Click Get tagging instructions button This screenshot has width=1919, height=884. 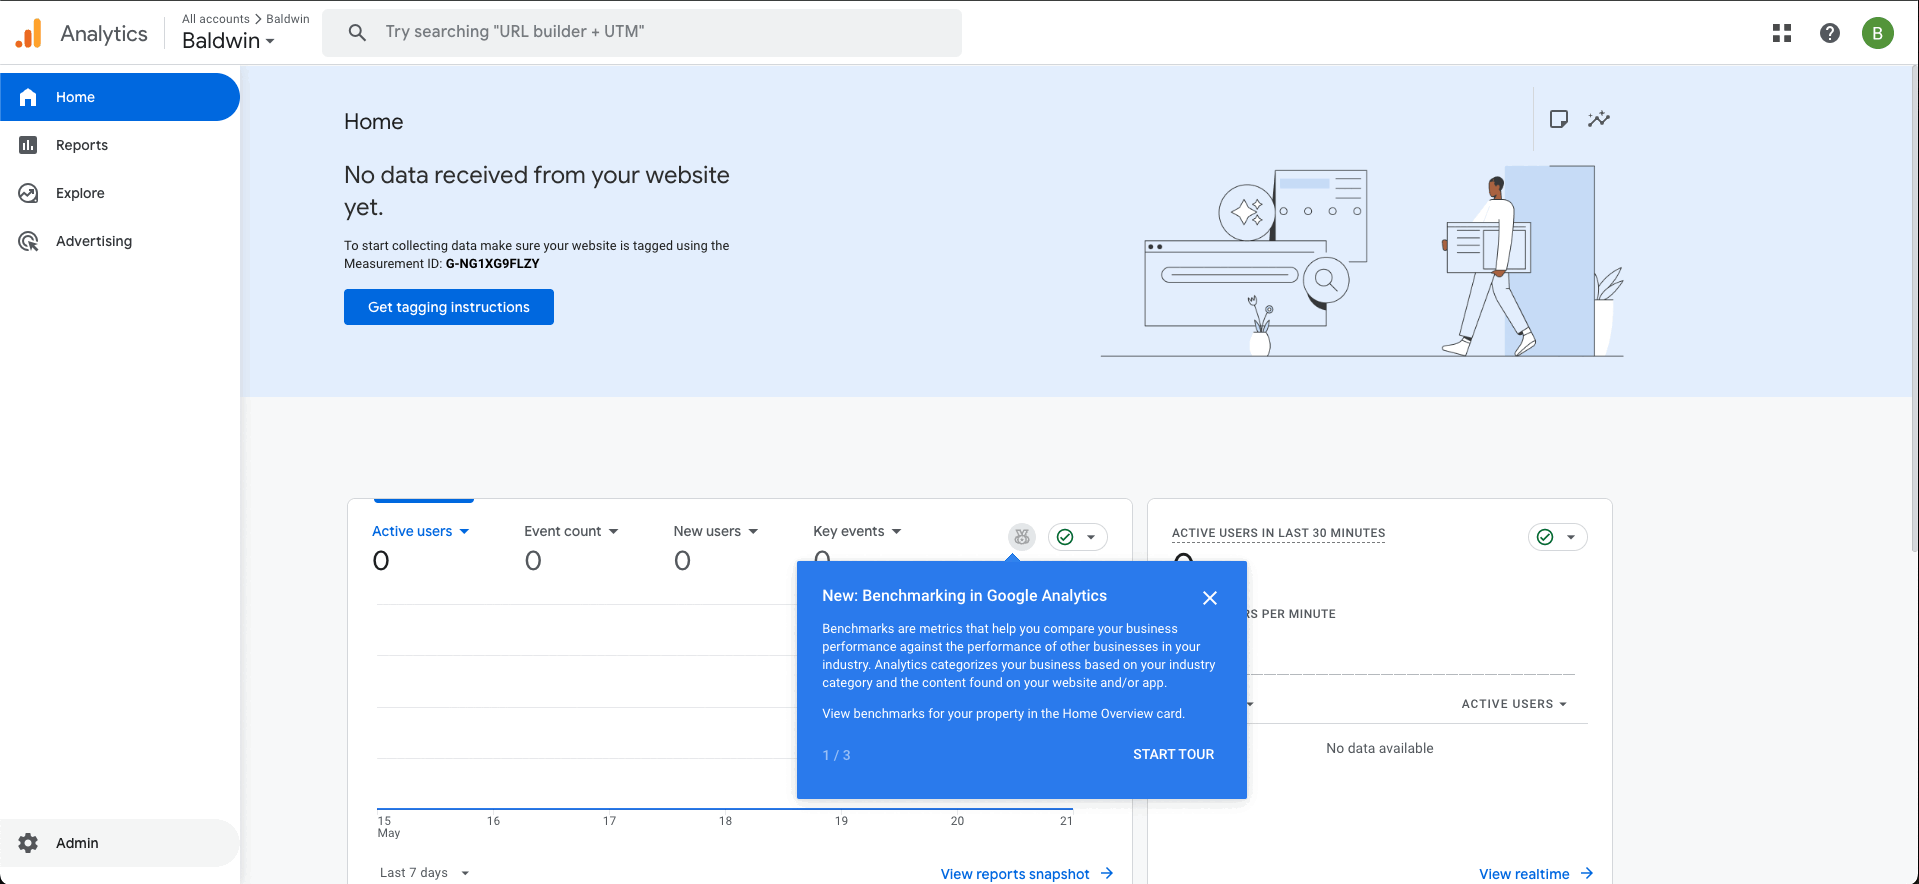[x=448, y=307]
